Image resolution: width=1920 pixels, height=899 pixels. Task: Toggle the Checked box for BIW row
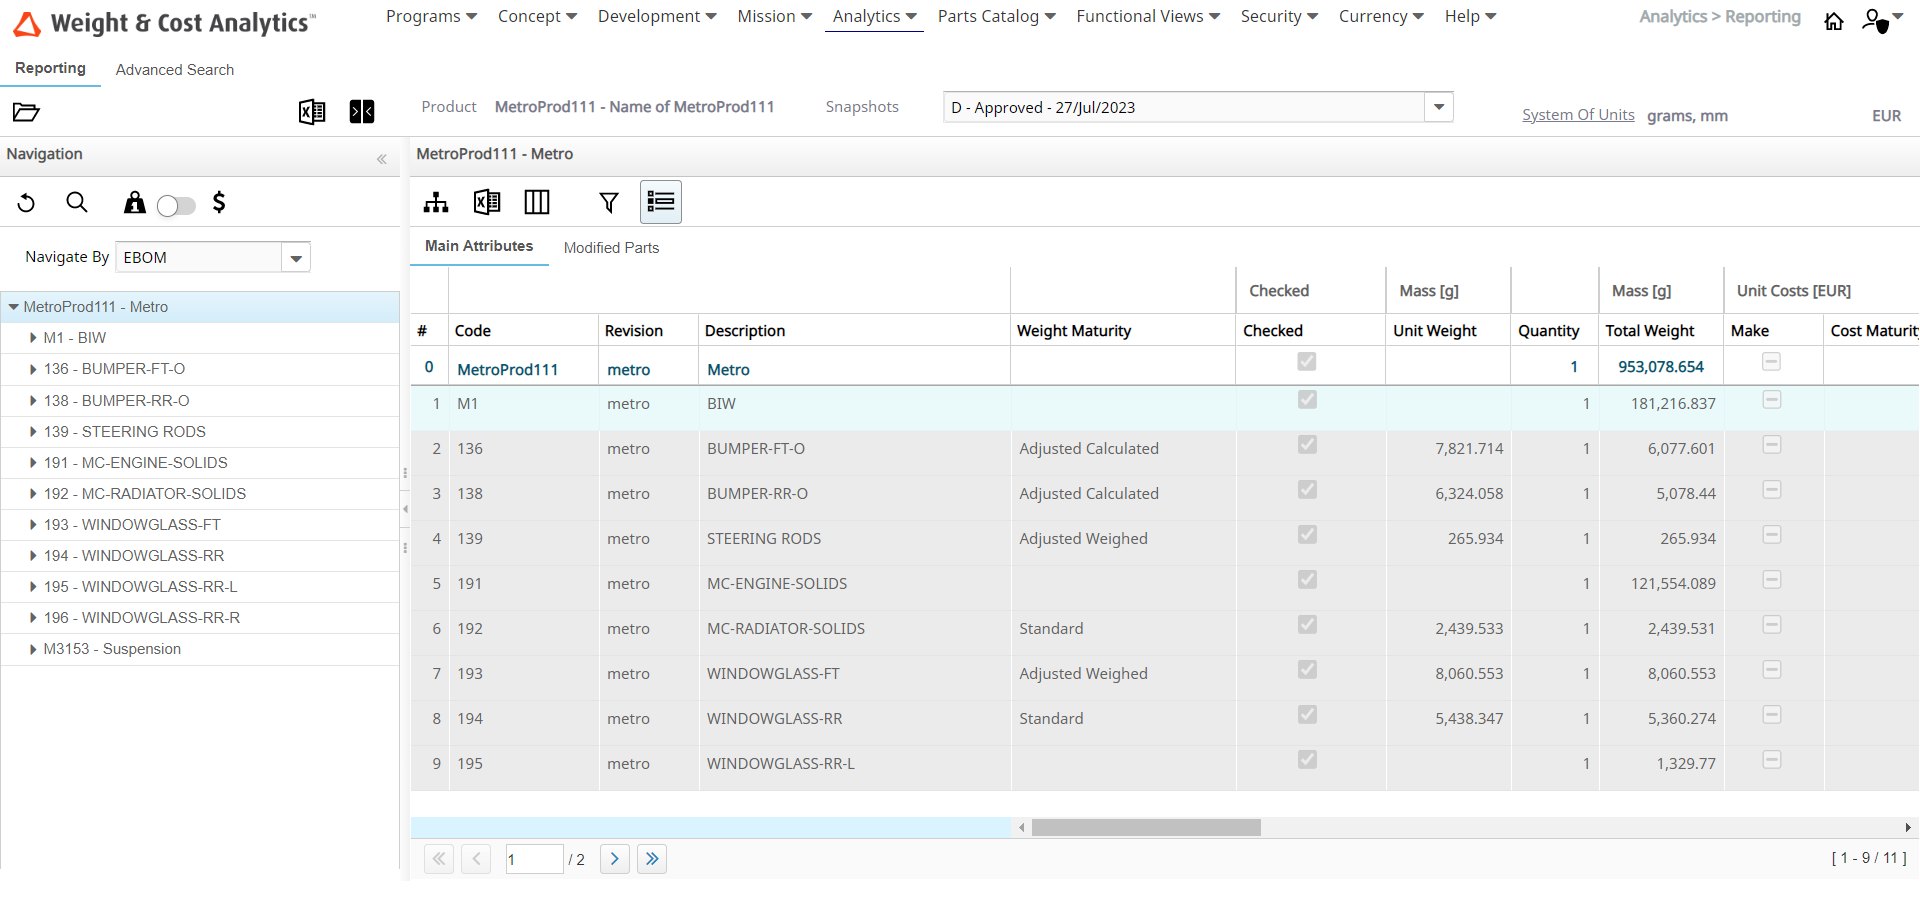1307,400
